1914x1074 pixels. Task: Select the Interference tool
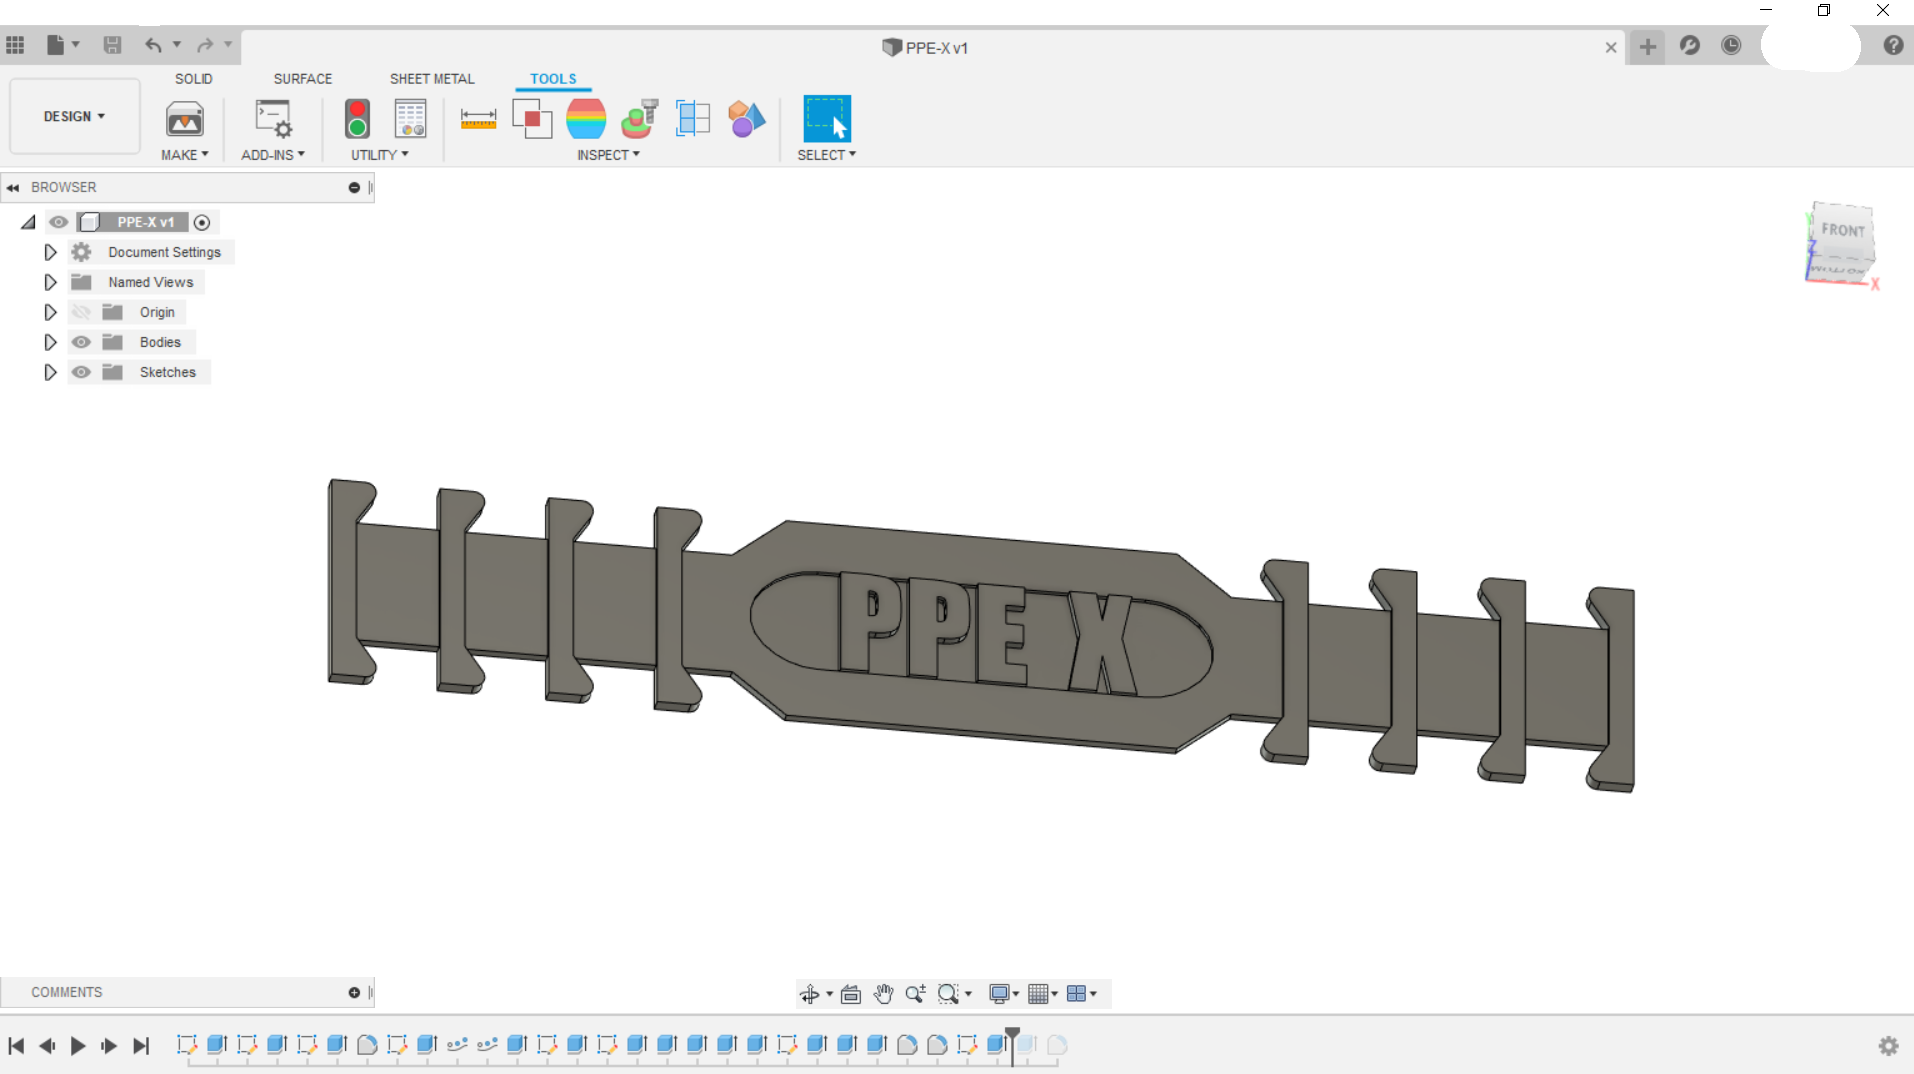(x=532, y=119)
